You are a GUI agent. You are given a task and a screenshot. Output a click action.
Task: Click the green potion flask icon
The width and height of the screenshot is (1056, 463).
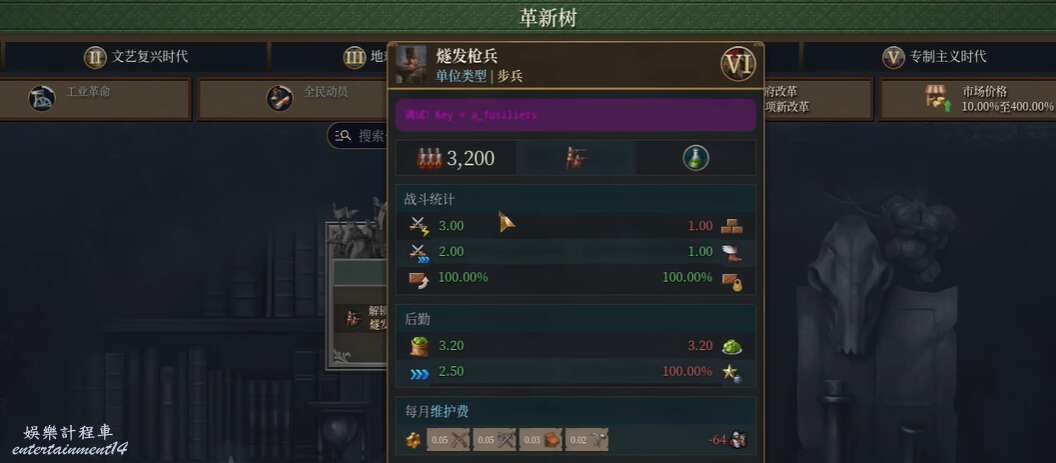click(x=696, y=158)
